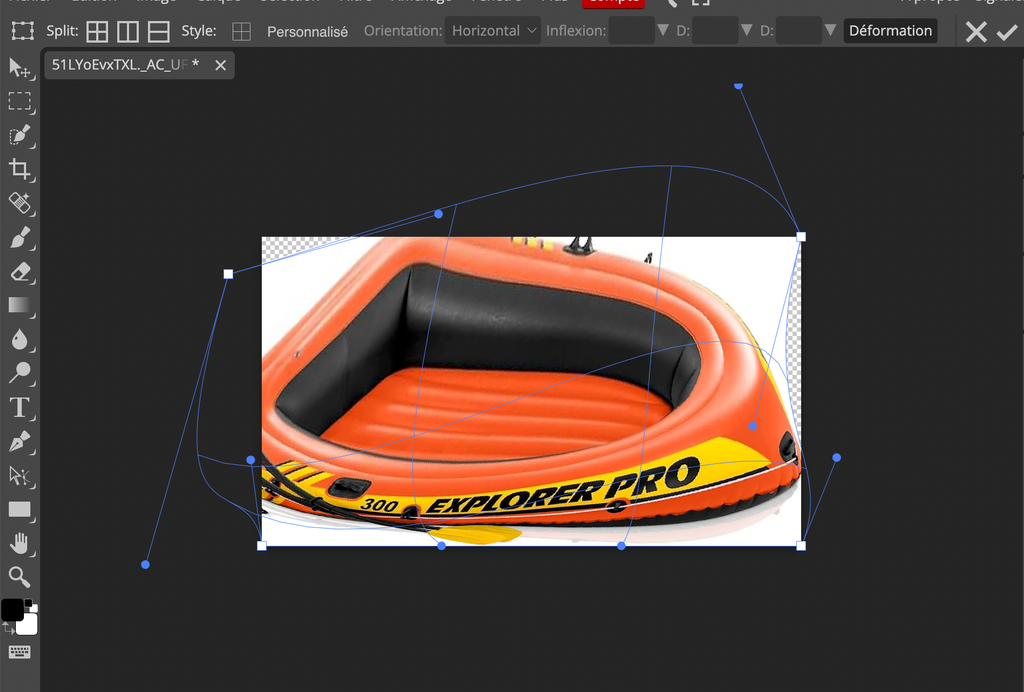The image size is (1024, 692).
Task: Select the Gradient tool
Action: tap(19, 305)
